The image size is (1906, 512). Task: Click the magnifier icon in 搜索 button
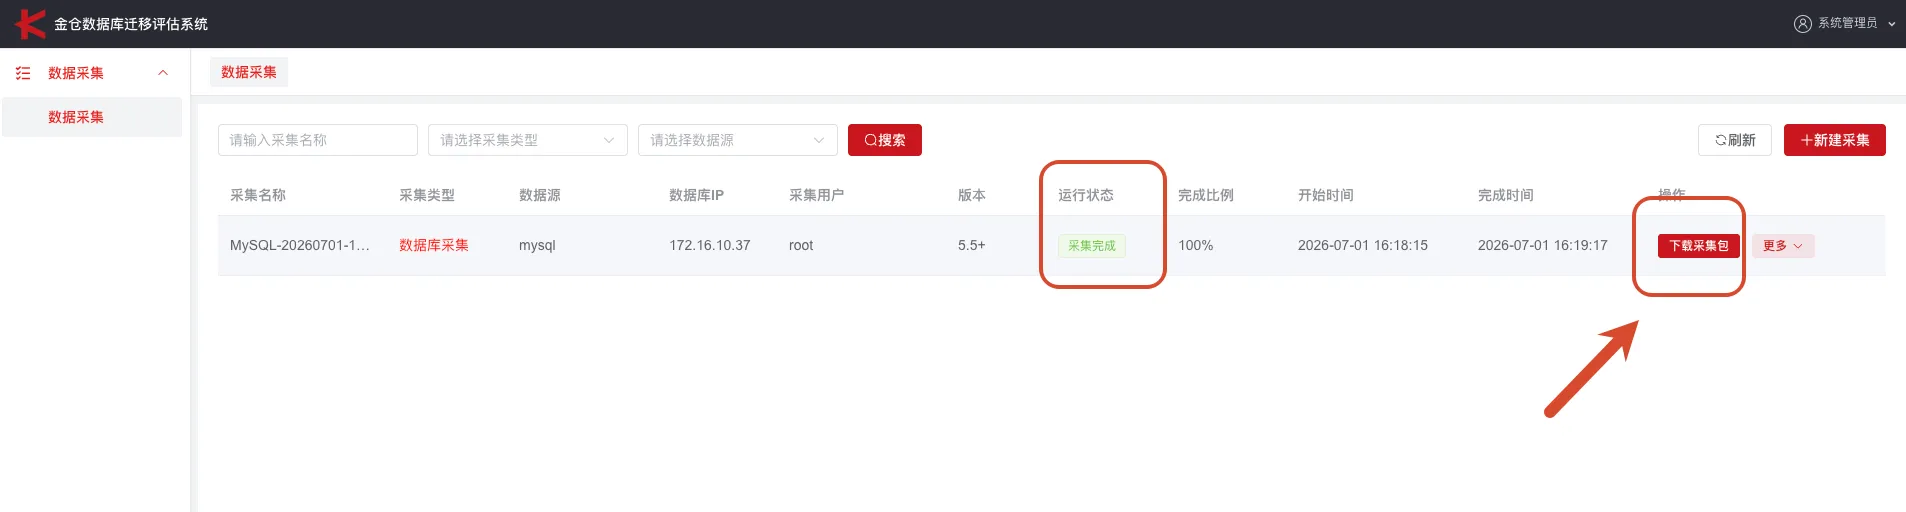pos(870,140)
